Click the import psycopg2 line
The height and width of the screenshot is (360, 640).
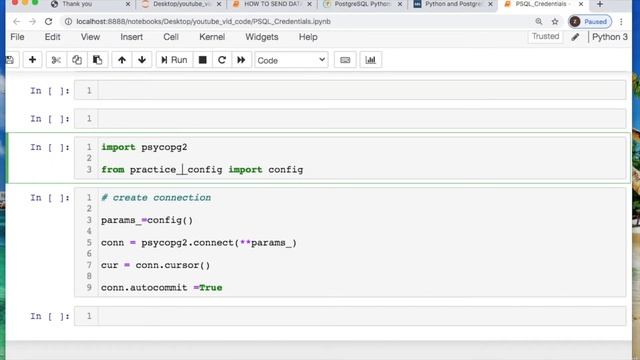[144, 147]
